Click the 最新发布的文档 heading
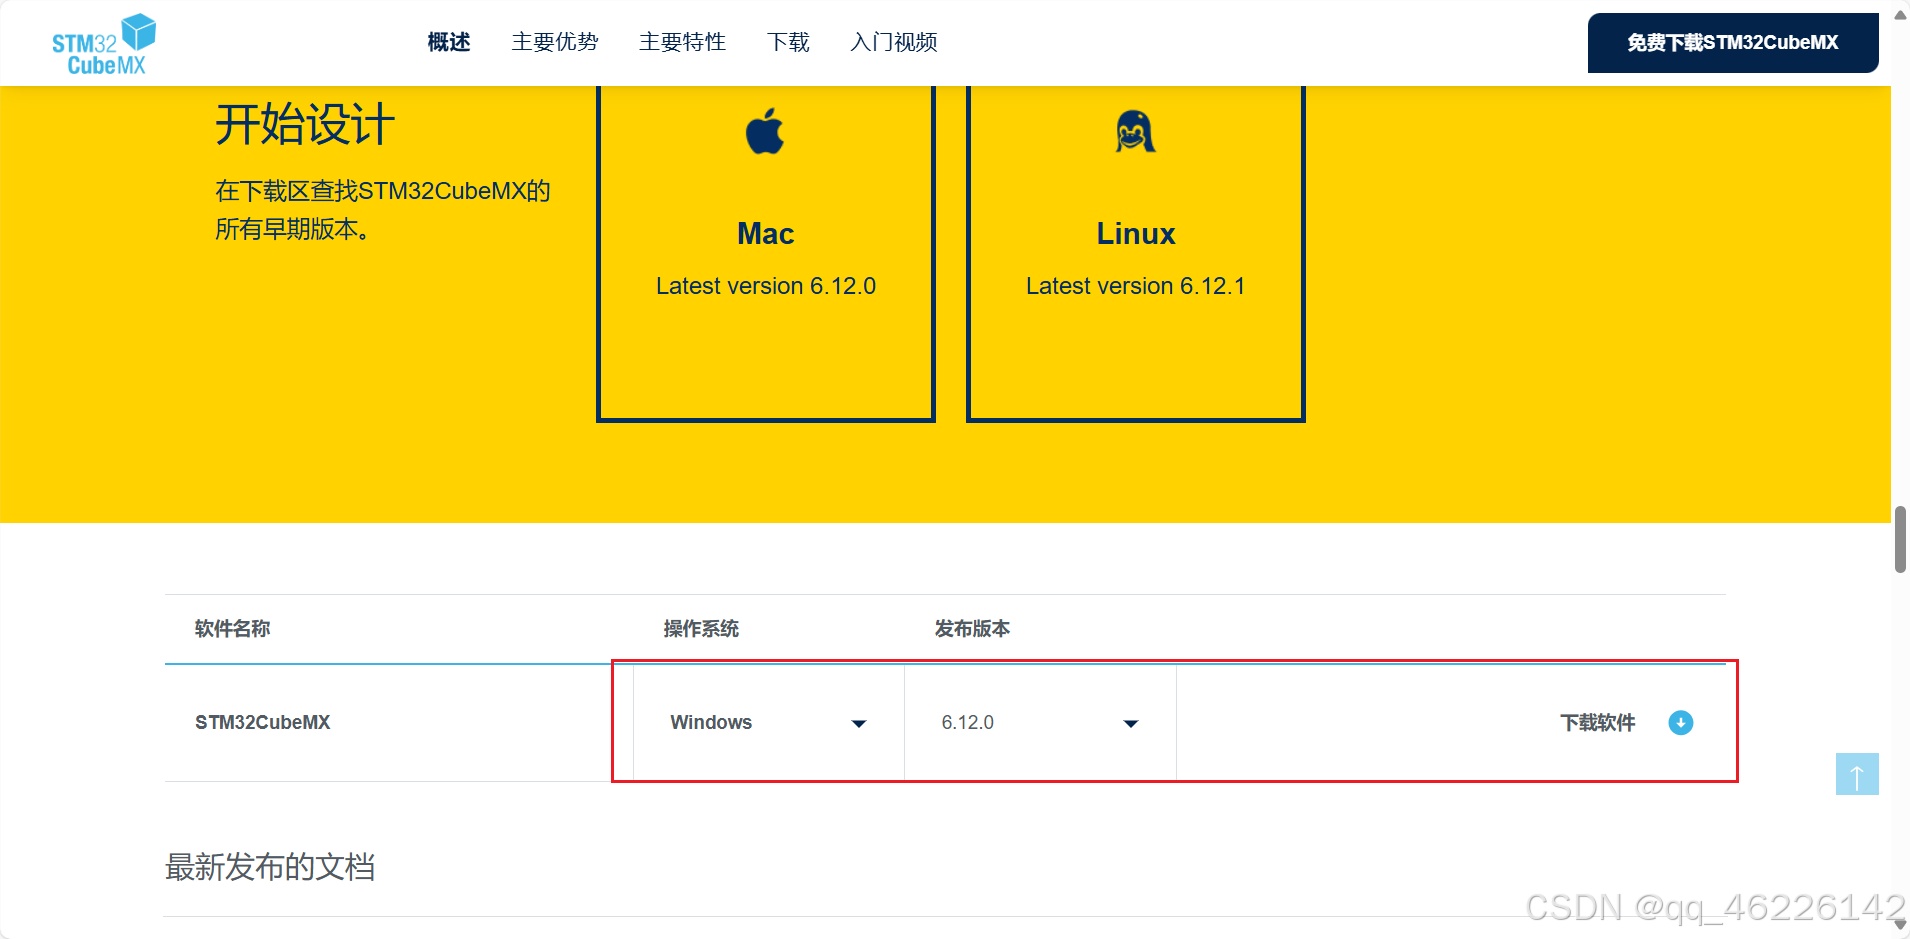 coord(270,867)
